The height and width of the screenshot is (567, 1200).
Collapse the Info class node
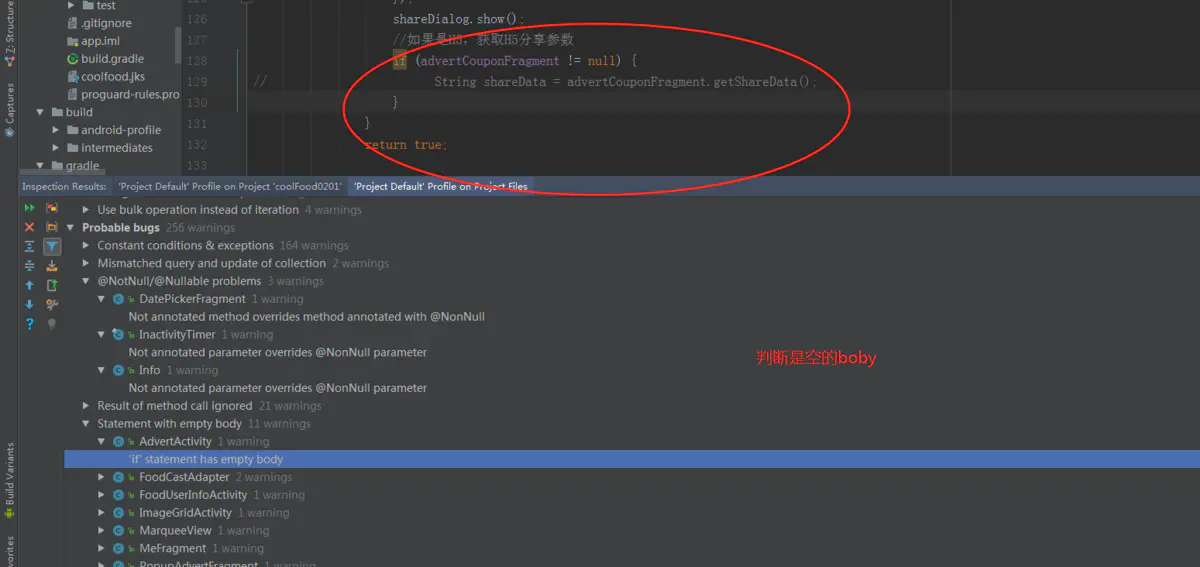(102, 370)
